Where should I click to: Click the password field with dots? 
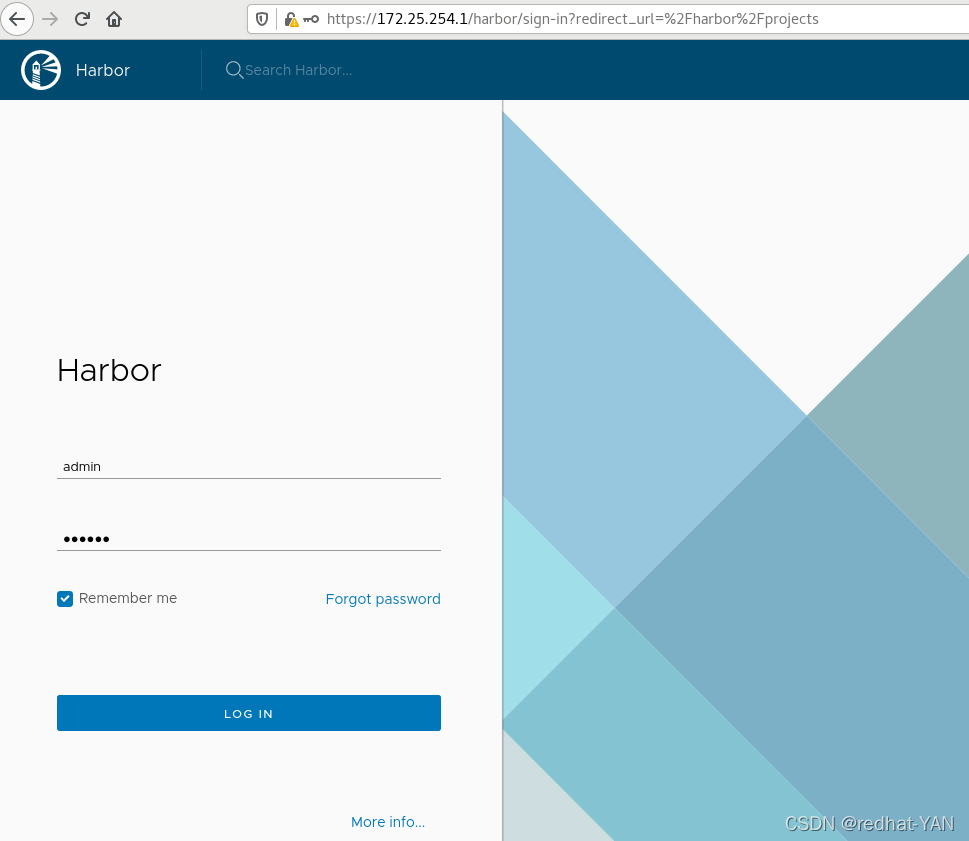[x=248, y=539]
